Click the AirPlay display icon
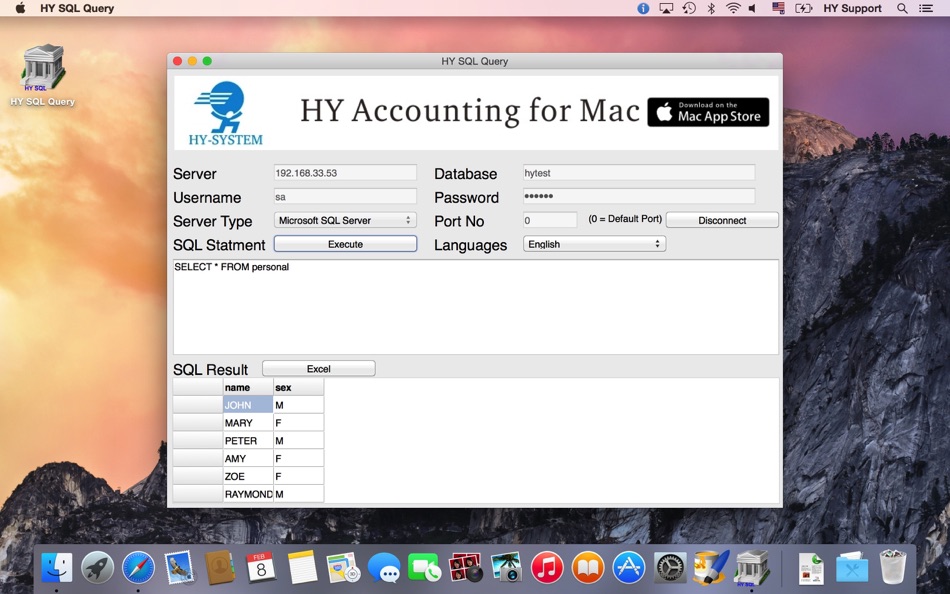Viewport: 950px width, 594px height. click(666, 8)
